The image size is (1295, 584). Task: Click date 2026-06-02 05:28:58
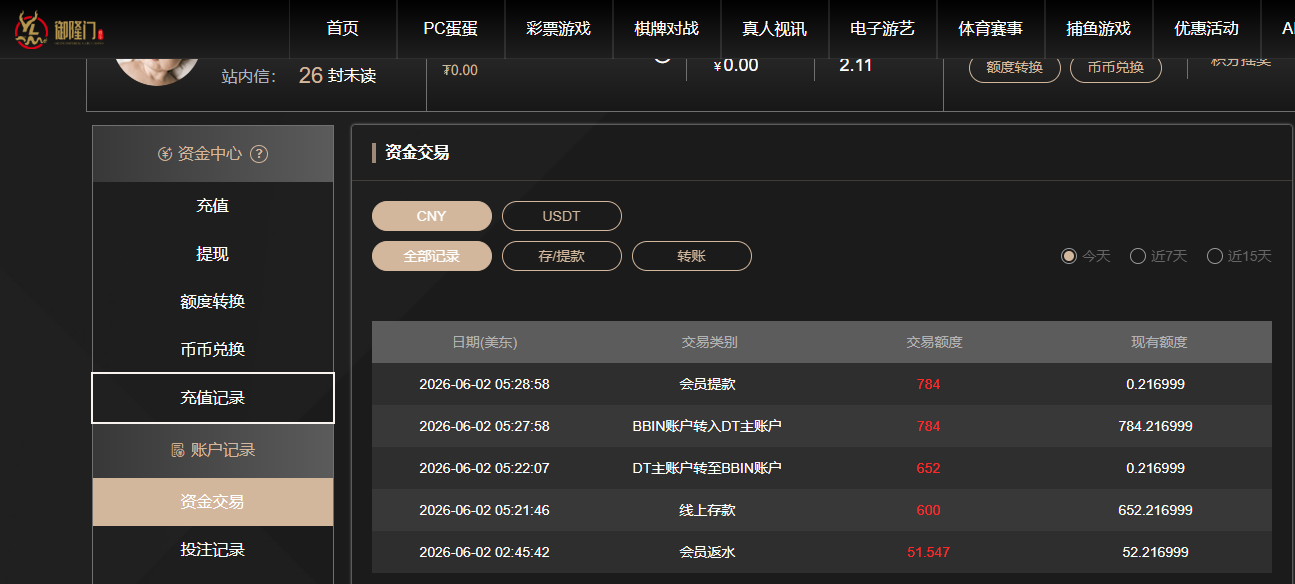click(x=484, y=384)
